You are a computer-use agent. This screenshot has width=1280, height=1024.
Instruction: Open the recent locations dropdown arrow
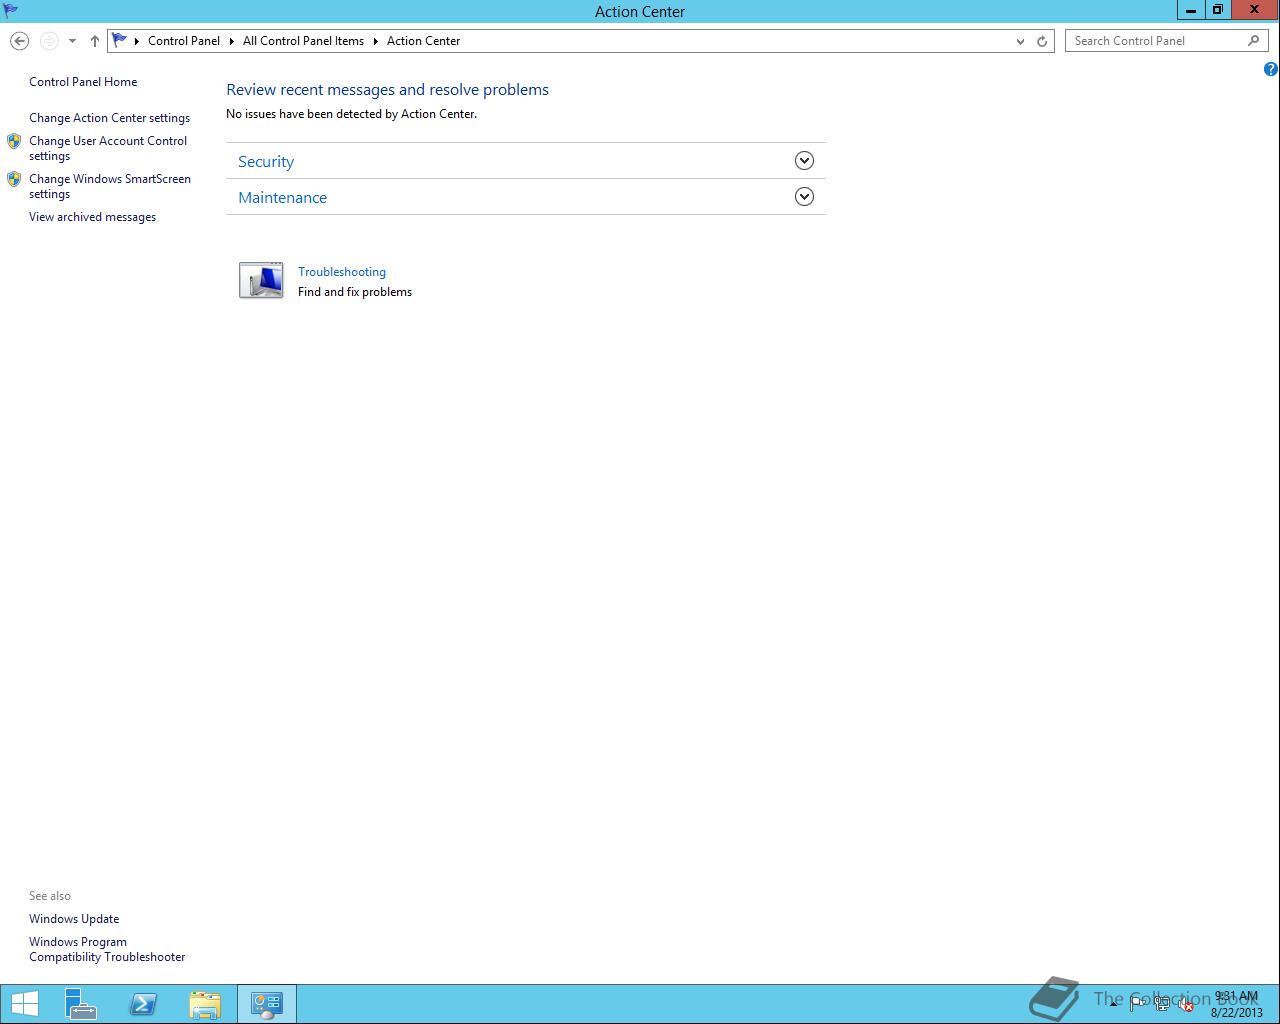coord(72,41)
